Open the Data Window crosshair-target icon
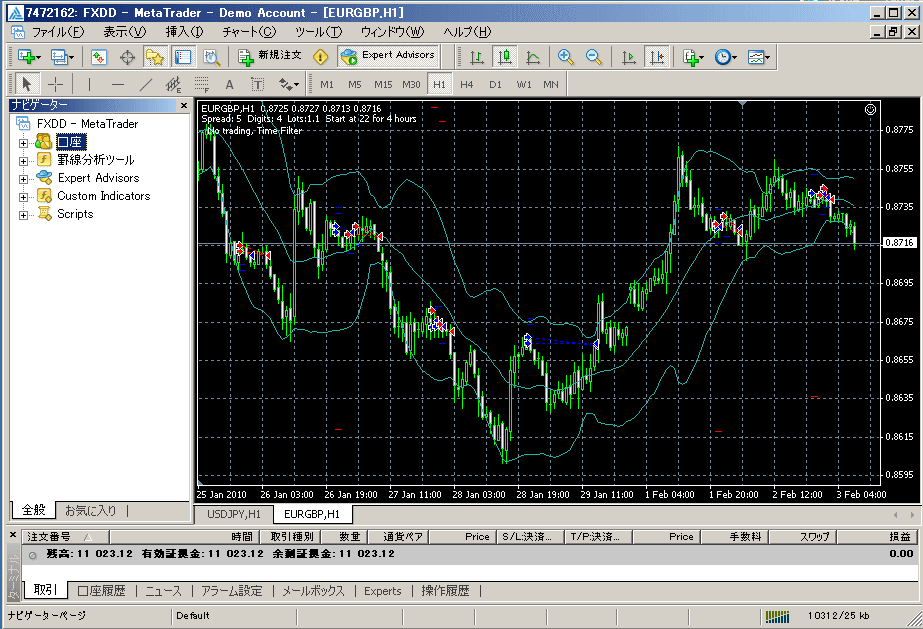Image resolution: width=923 pixels, height=629 pixels. [127, 57]
